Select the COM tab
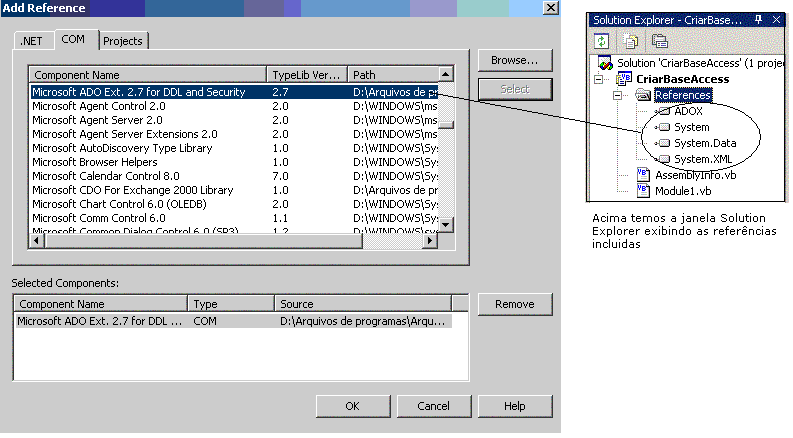Image resolution: width=793 pixels, height=438 pixels. [x=73, y=39]
